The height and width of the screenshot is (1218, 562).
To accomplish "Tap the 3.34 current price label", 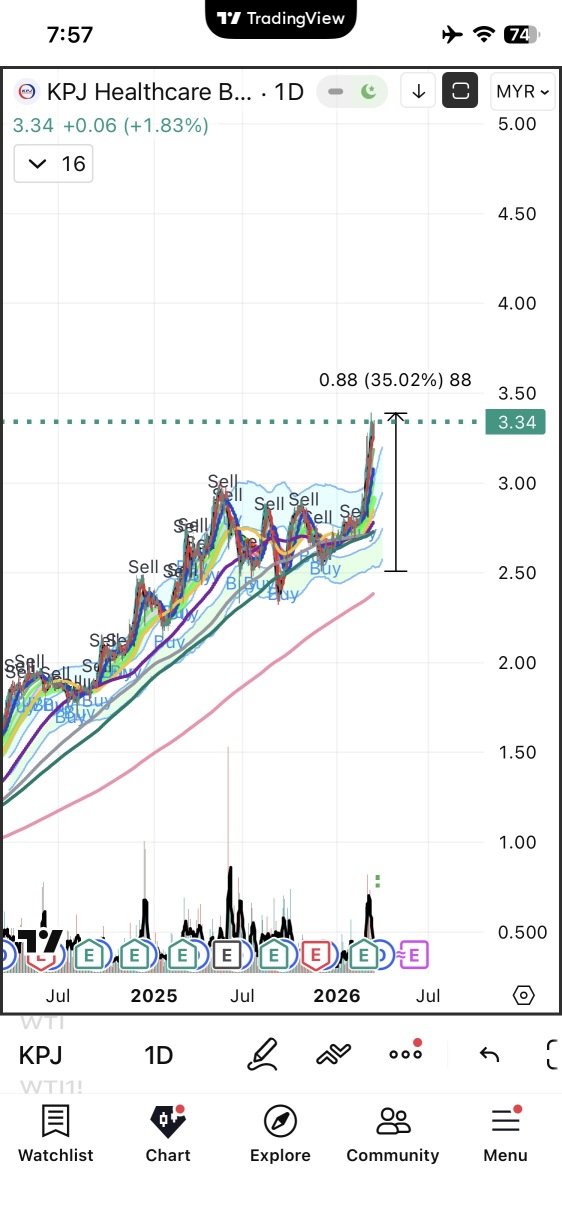I will point(516,422).
